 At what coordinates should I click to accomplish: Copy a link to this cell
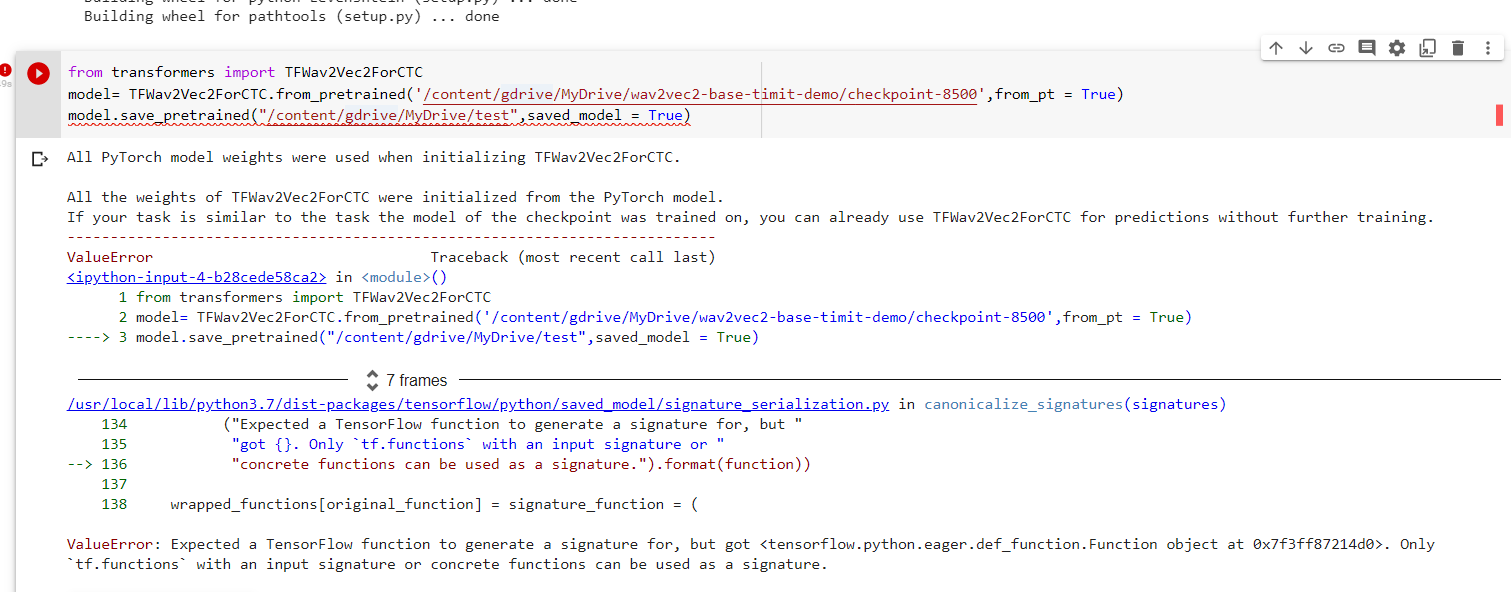click(1336, 48)
